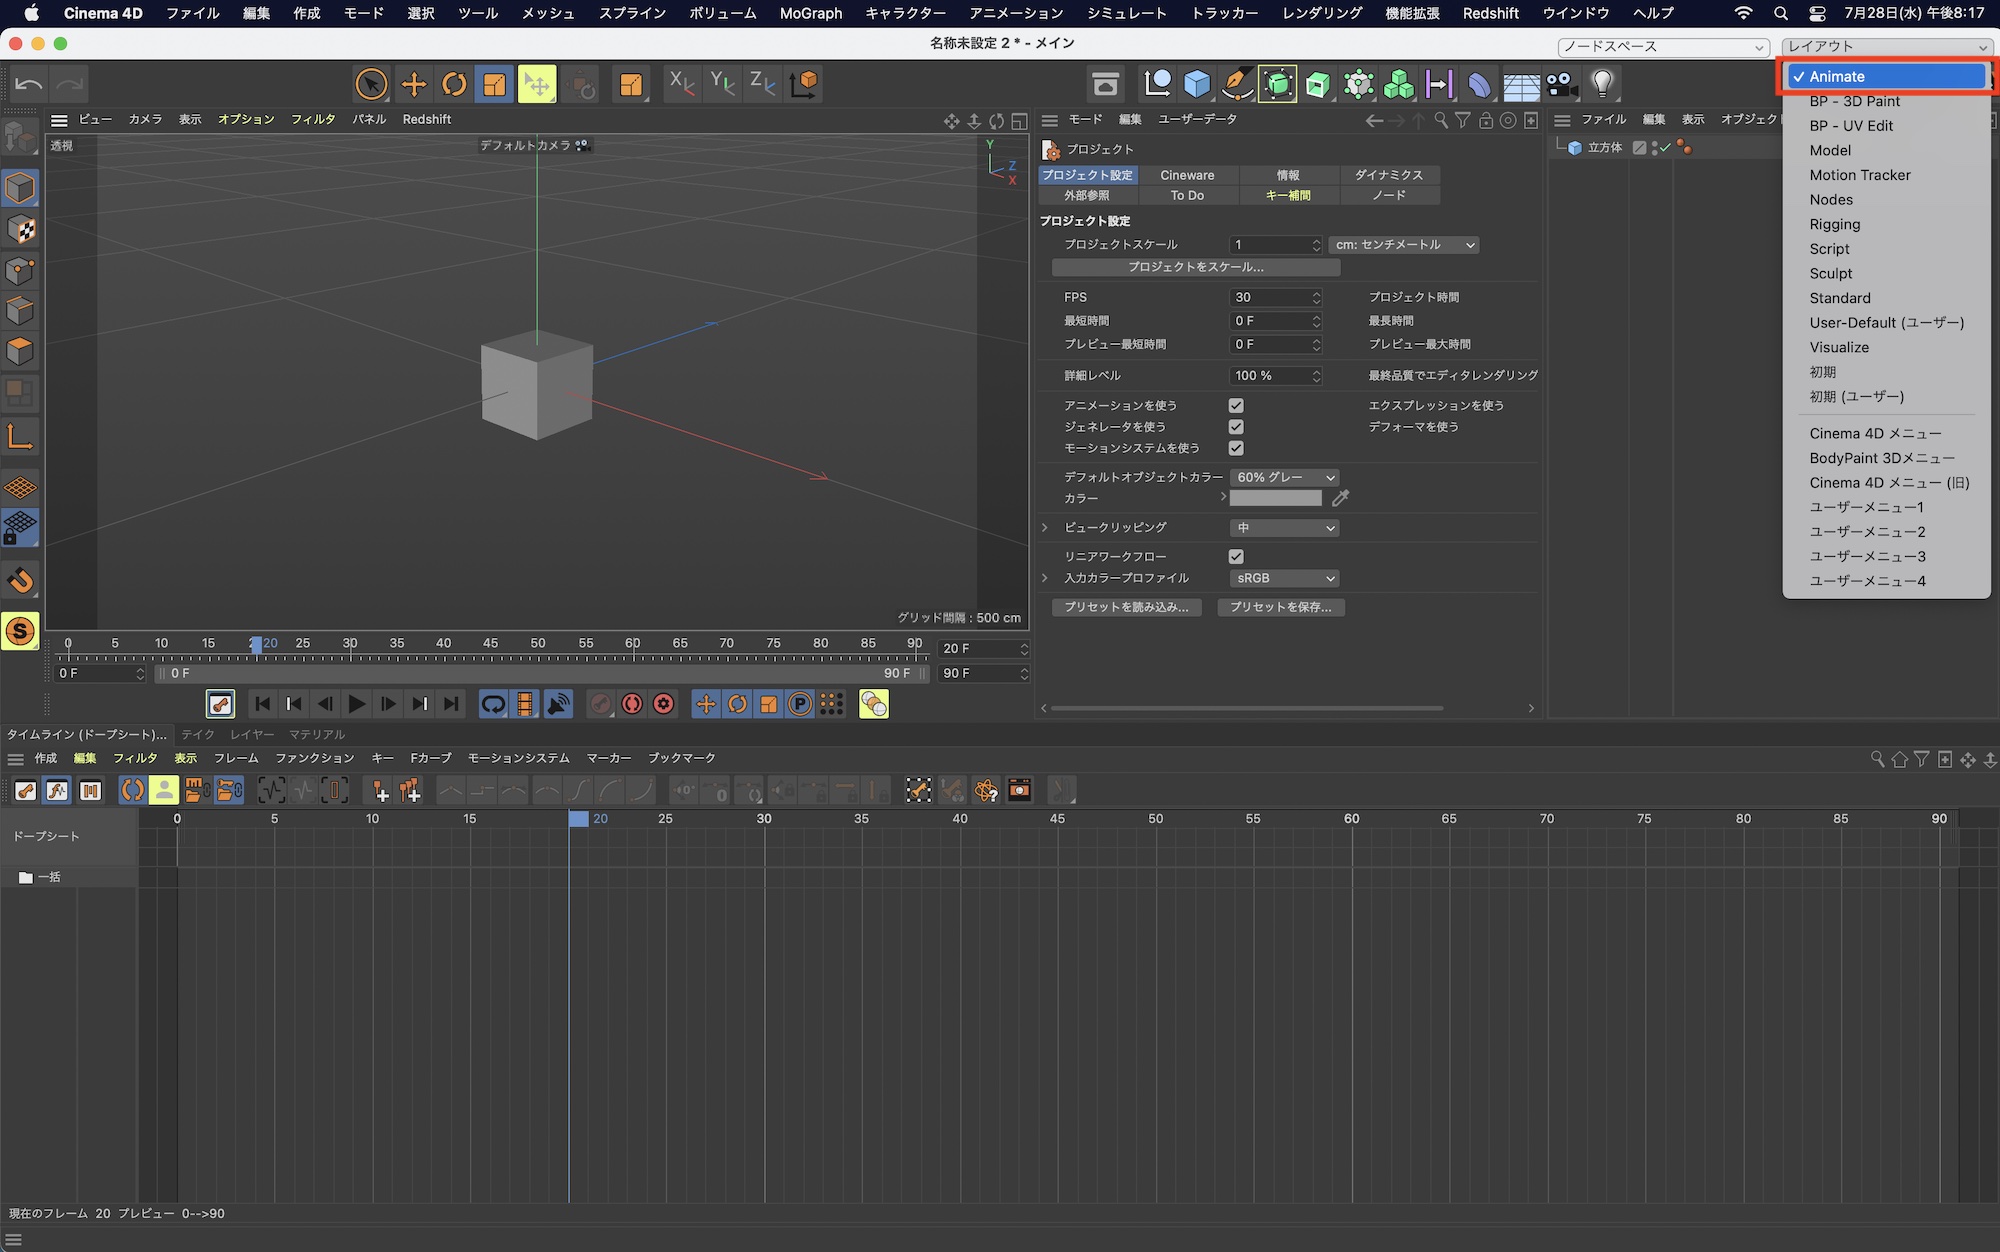Click プリセットを保存... button
The image size is (2000, 1252).
[x=1280, y=607]
